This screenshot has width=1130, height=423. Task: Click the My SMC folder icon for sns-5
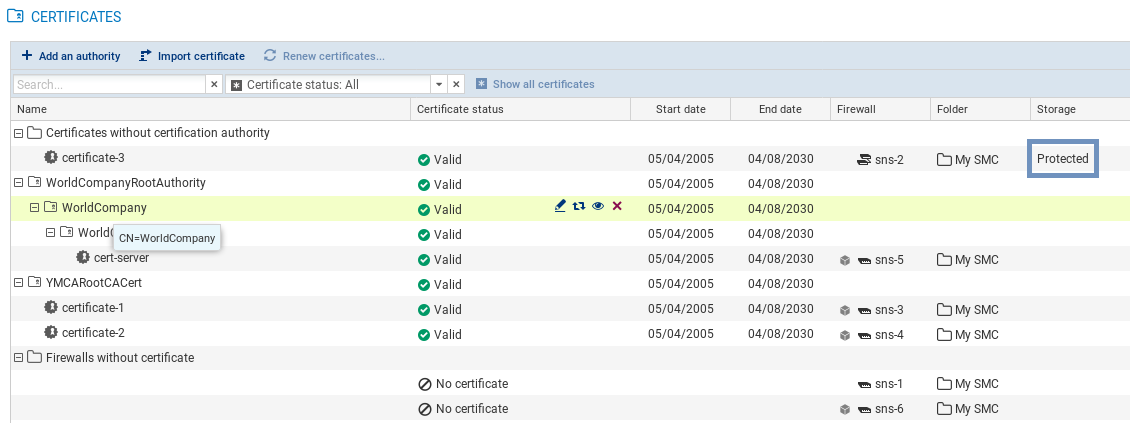coord(943,260)
